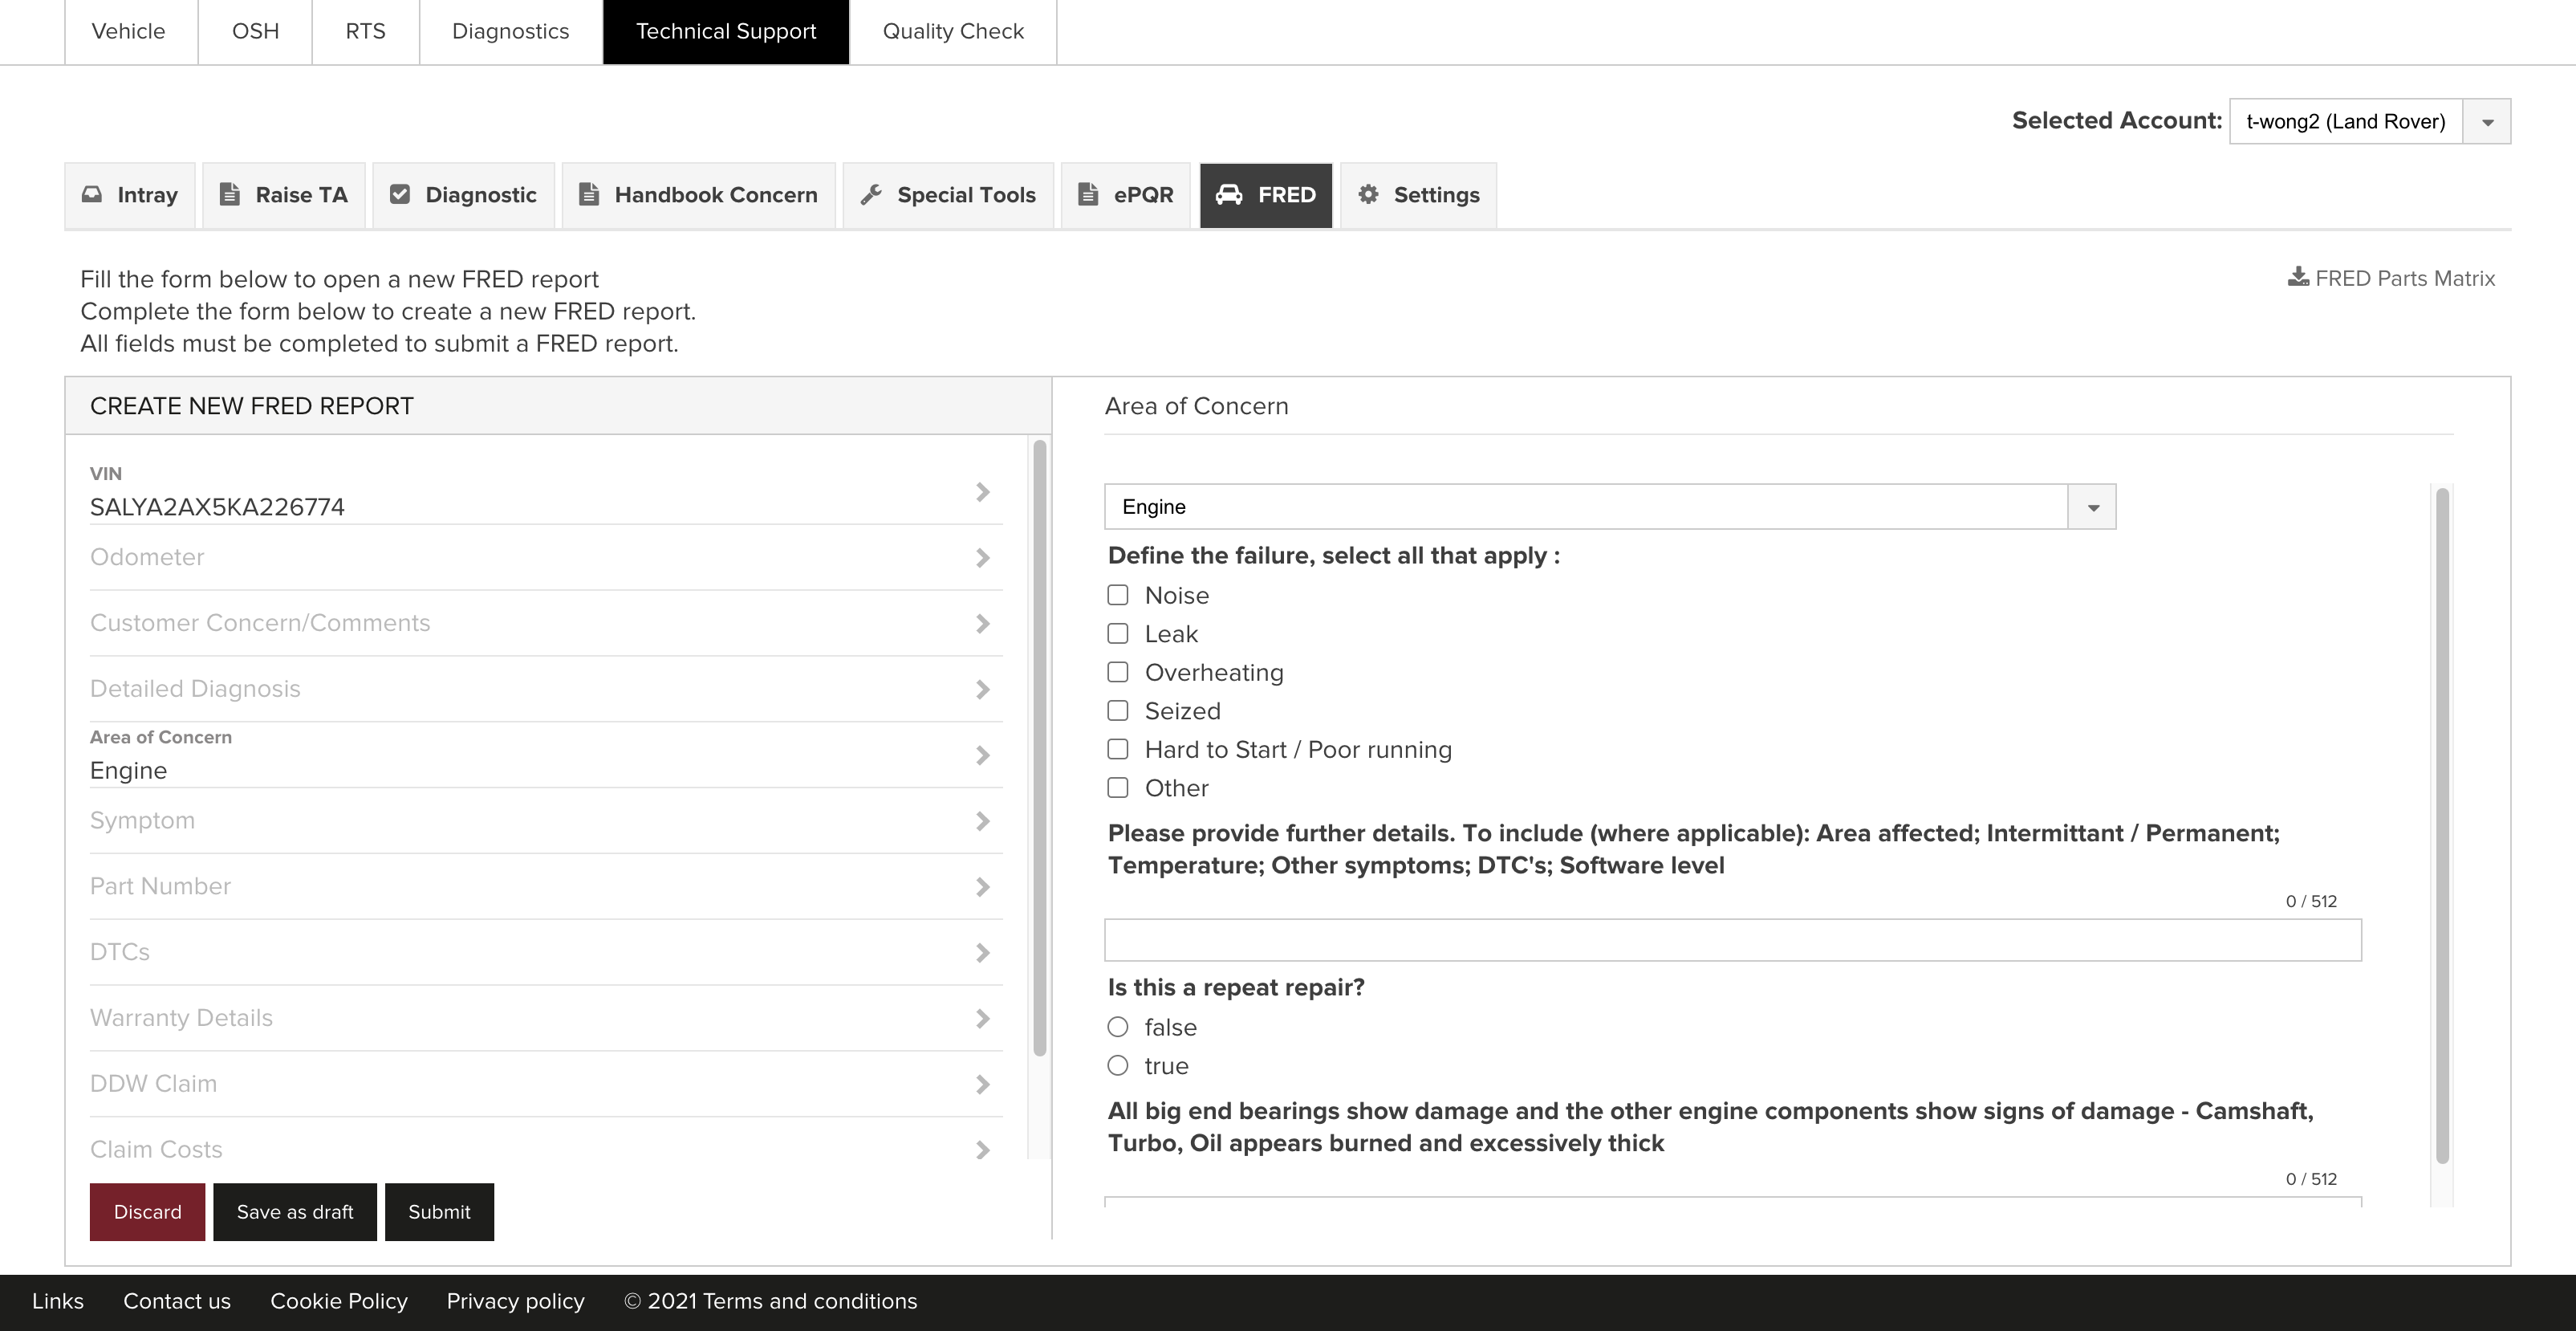Screen dimensions: 2576x1331
Task: Click the Intray tray icon
Action: coord(92,195)
